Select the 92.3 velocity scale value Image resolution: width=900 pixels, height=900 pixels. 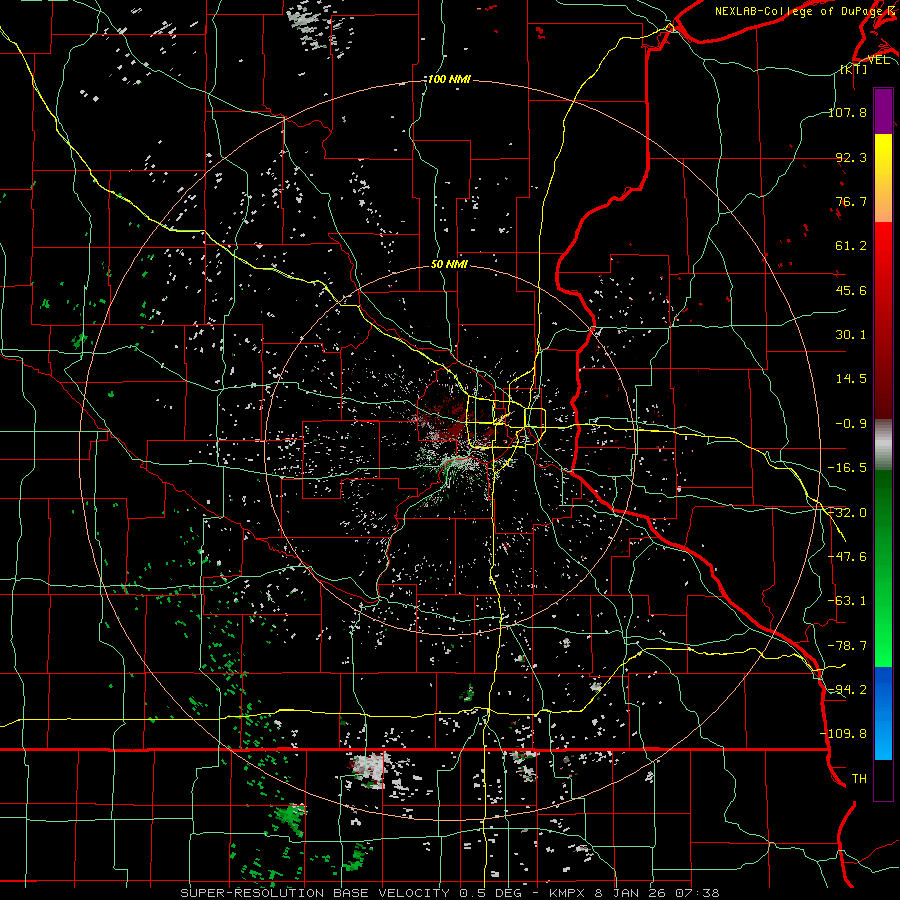point(851,157)
